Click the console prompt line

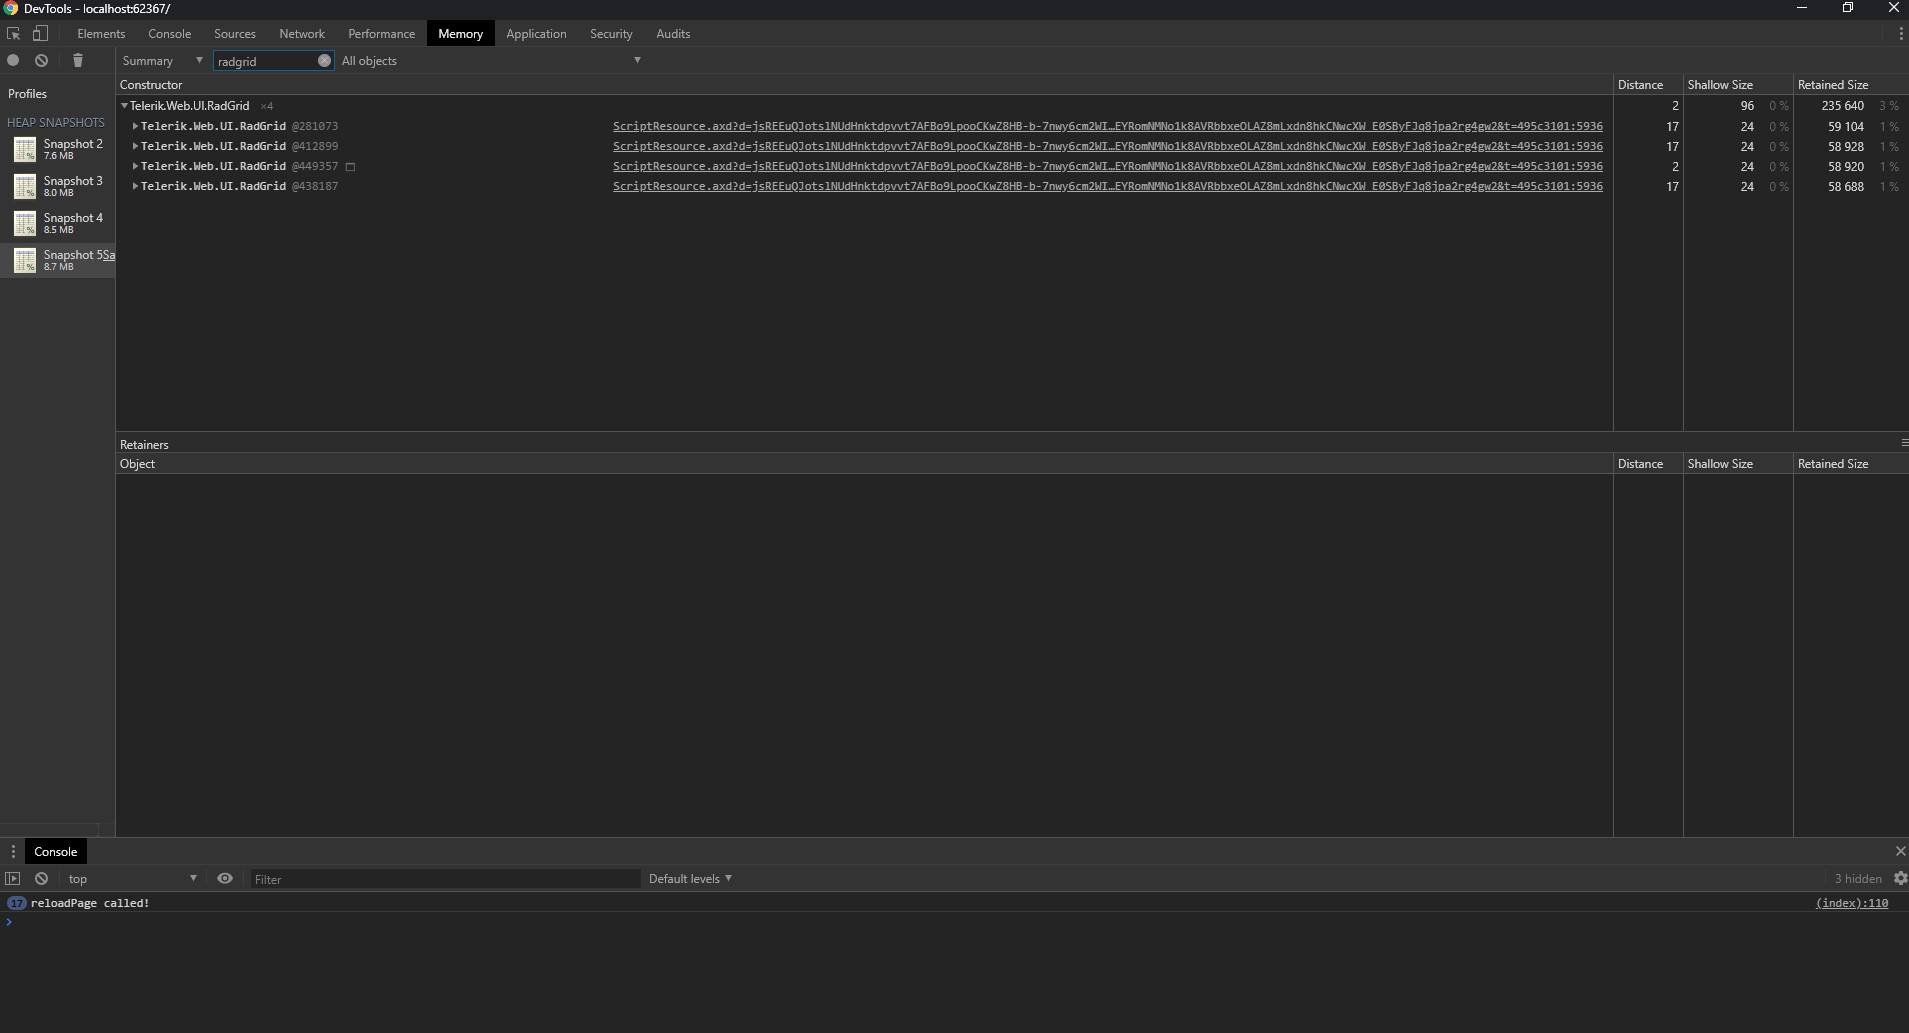click(954, 922)
